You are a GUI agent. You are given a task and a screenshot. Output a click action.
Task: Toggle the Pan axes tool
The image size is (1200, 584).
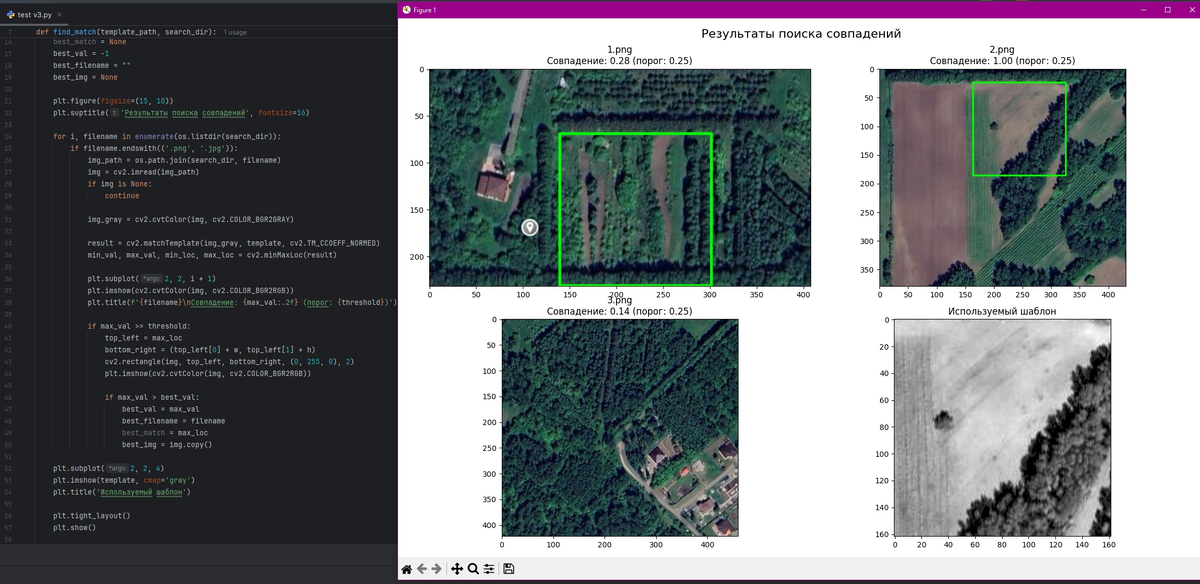457,569
